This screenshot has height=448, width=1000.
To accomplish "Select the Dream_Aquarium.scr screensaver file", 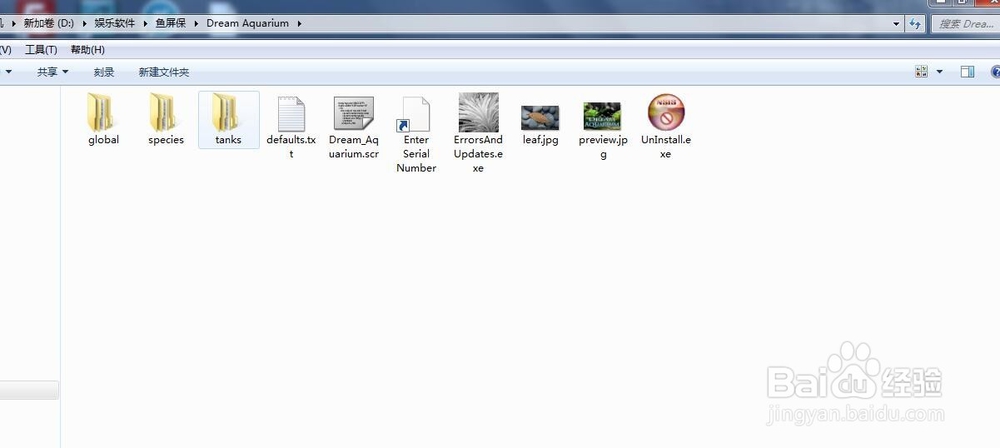I will pos(353,126).
